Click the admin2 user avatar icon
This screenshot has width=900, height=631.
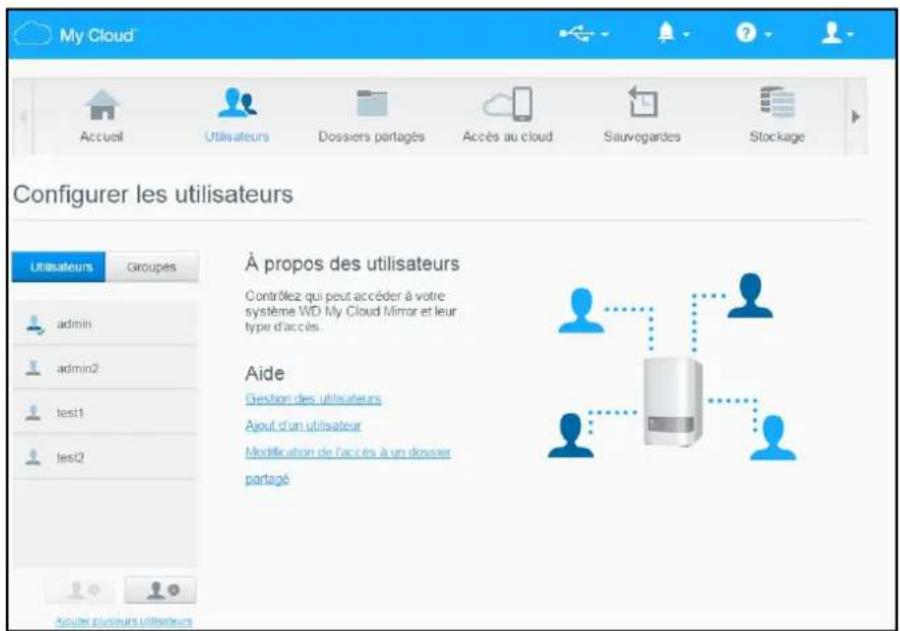point(34,368)
